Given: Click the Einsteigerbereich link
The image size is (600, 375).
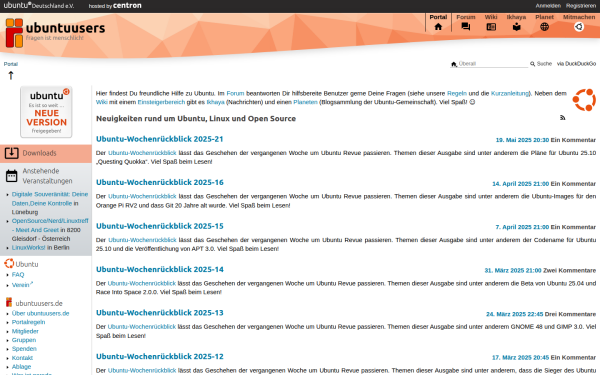Looking at the screenshot, I should tap(161, 102).
